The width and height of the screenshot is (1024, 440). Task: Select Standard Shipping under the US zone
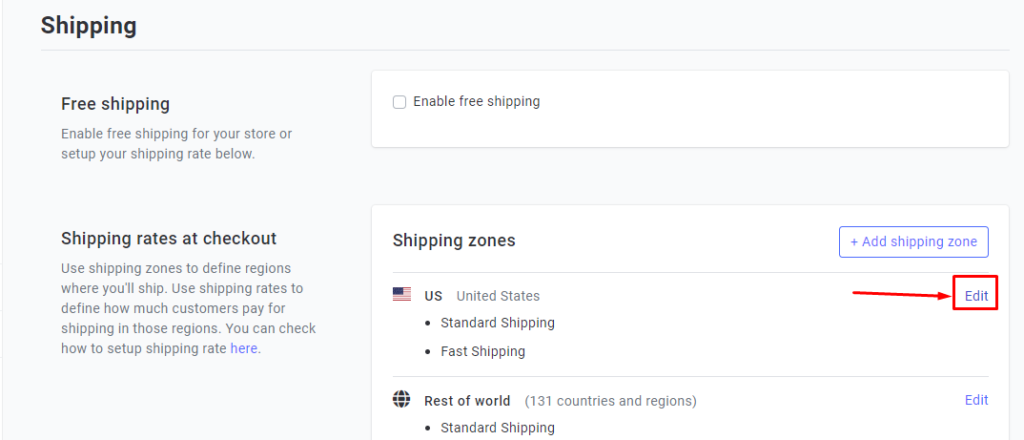(x=498, y=322)
